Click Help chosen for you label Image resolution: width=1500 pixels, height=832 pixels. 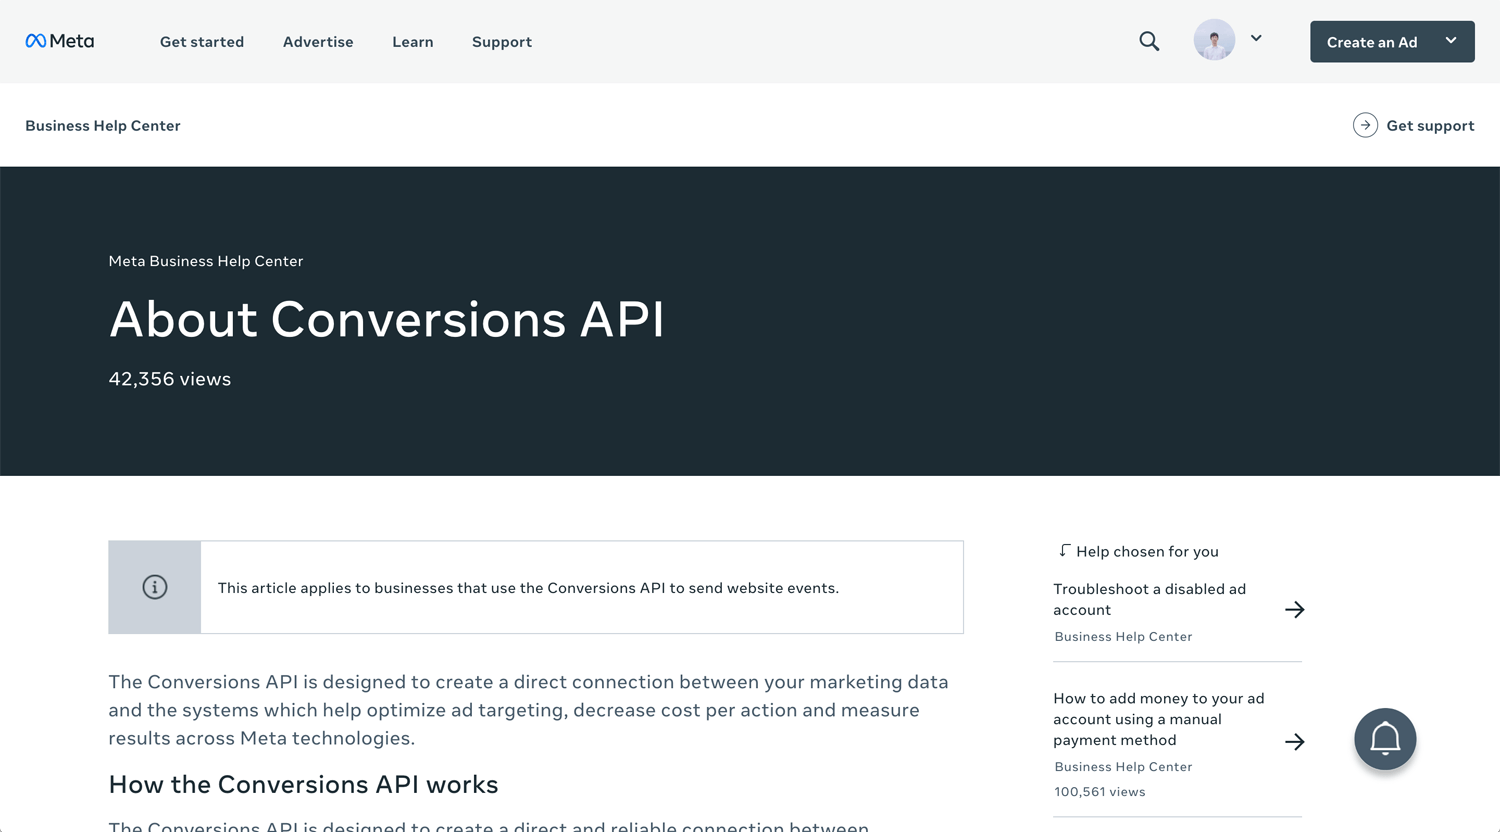tap(1147, 551)
